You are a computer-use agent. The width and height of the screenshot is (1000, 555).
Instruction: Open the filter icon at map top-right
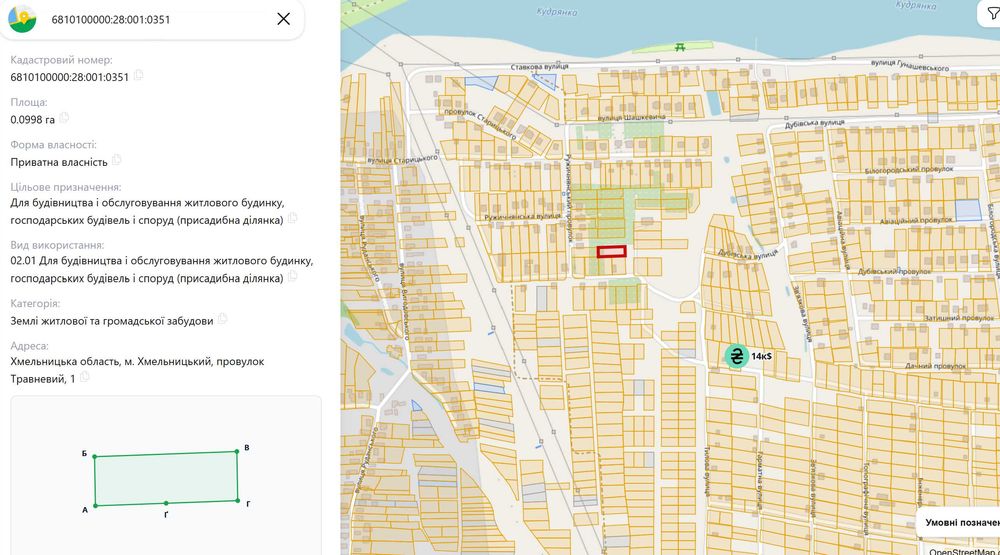992,14
